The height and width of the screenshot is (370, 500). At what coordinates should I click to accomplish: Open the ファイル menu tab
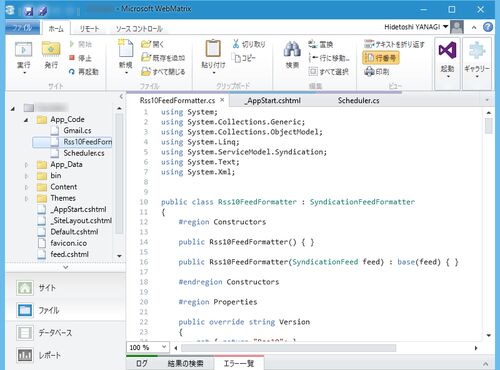point(22,28)
